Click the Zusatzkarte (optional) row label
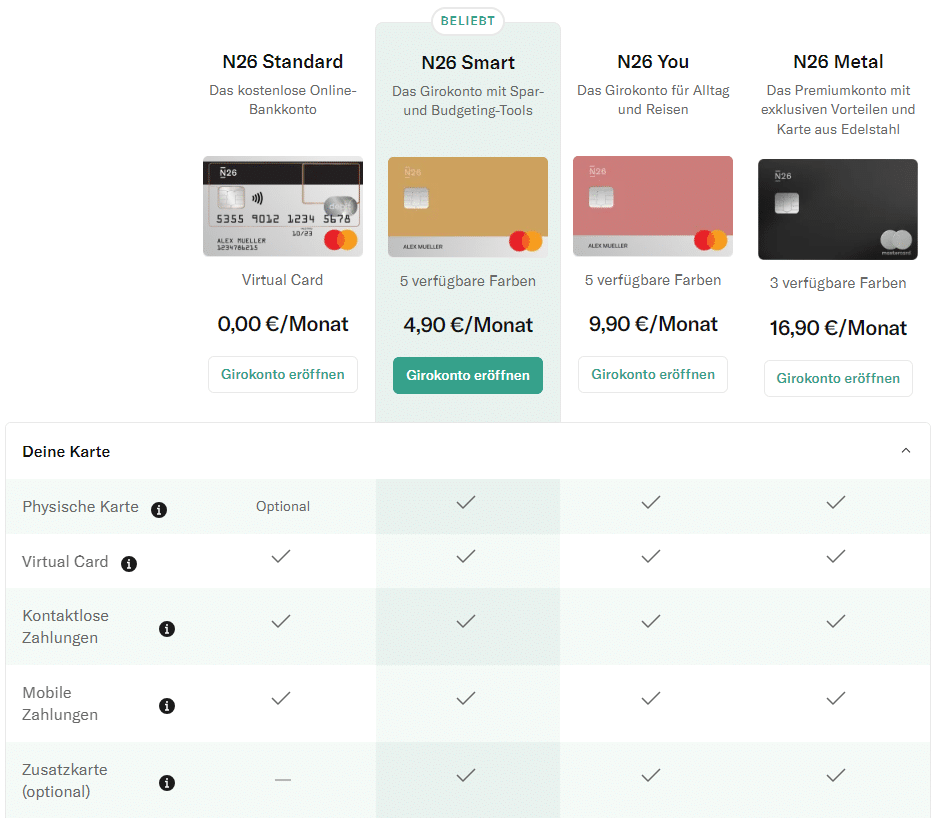934x818 pixels. pyautogui.click(x=64, y=780)
